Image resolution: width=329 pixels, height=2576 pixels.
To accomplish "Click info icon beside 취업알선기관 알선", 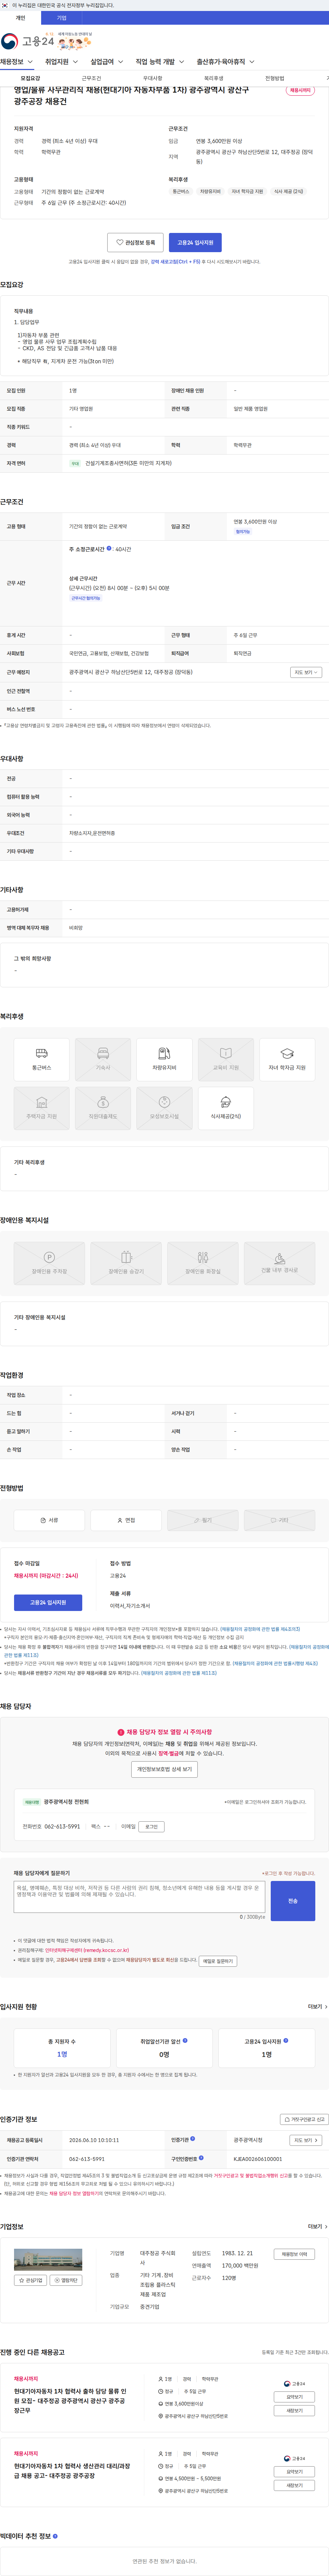I will point(185,2040).
